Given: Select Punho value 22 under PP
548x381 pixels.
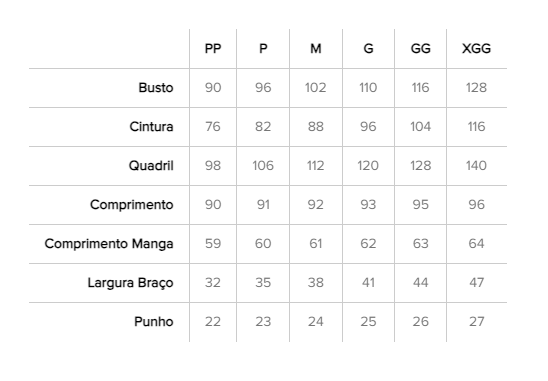Looking at the screenshot, I should click(213, 322).
